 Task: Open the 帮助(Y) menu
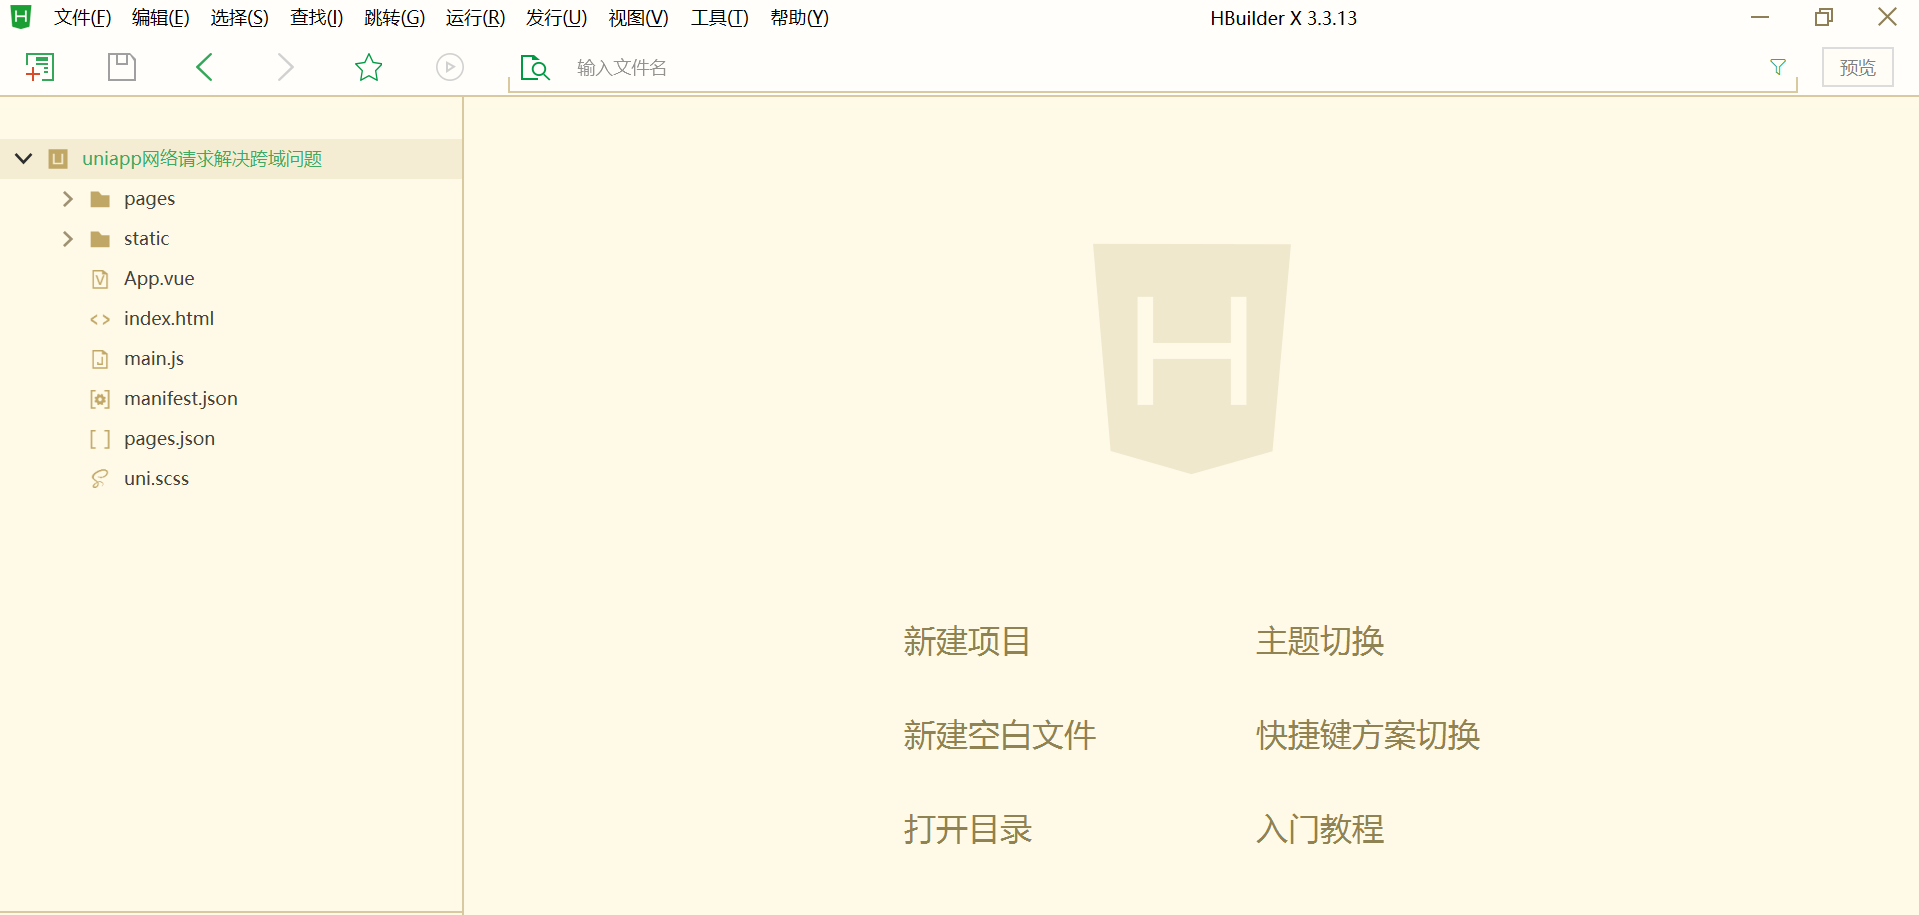[799, 18]
